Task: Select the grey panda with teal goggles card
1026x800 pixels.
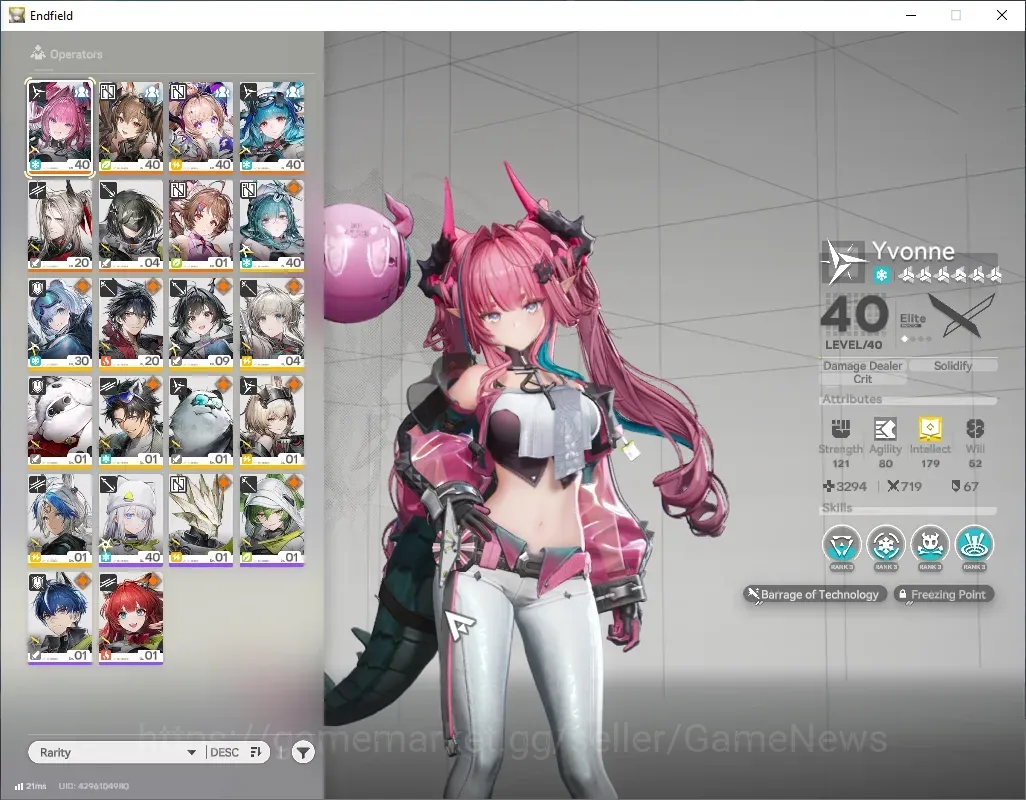Action: tap(201, 422)
